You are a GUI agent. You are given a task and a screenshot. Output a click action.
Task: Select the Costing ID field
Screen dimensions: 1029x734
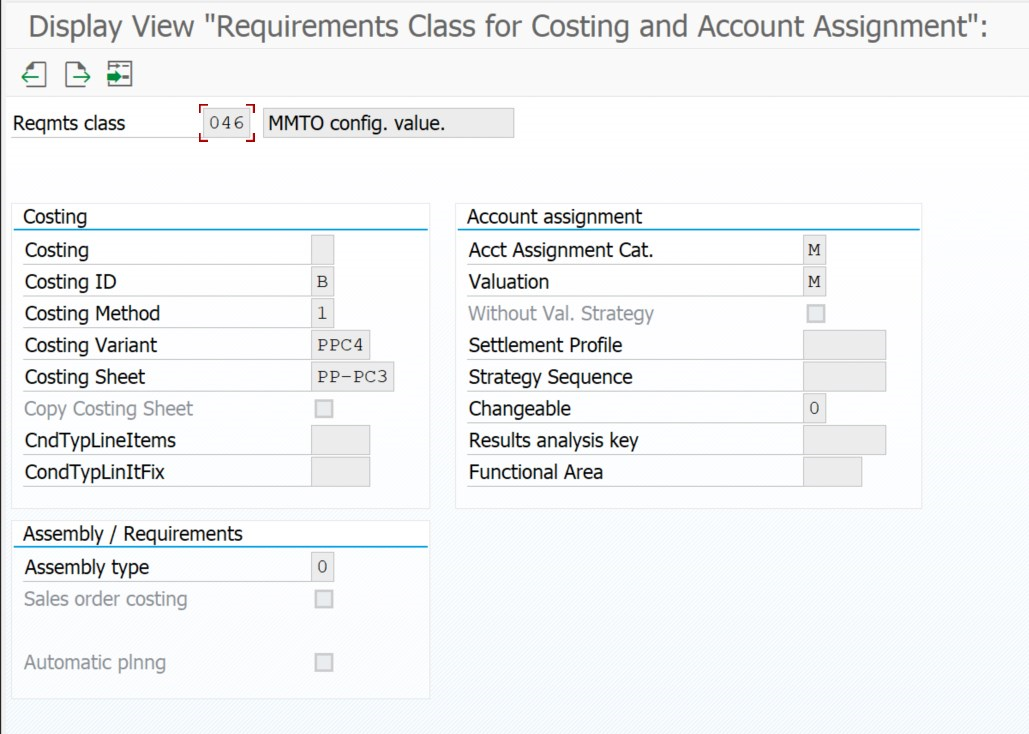click(x=322, y=282)
